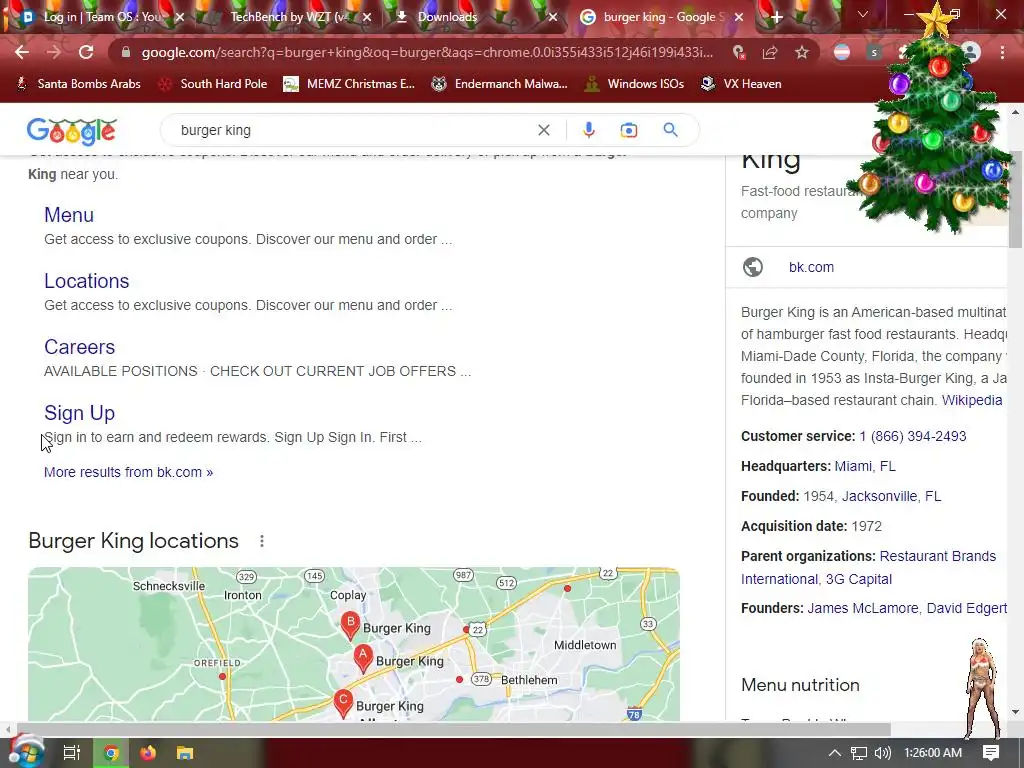Open the tab search dropdown arrow
This screenshot has height=768, width=1024.
(x=863, y=14)
